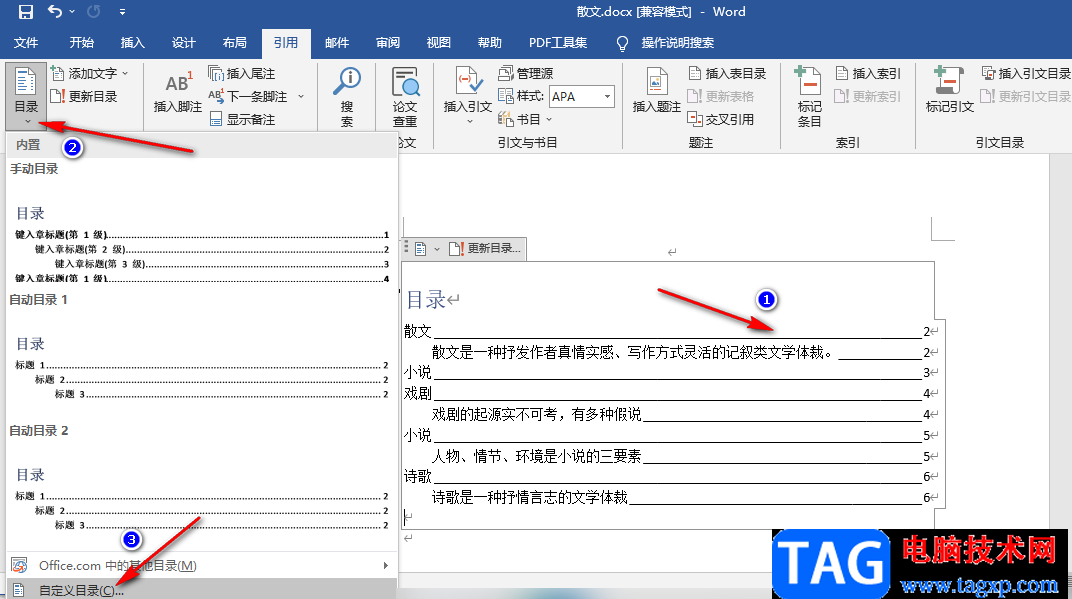
Task: Click the Save icon in title bar
Action: (25, 12)
